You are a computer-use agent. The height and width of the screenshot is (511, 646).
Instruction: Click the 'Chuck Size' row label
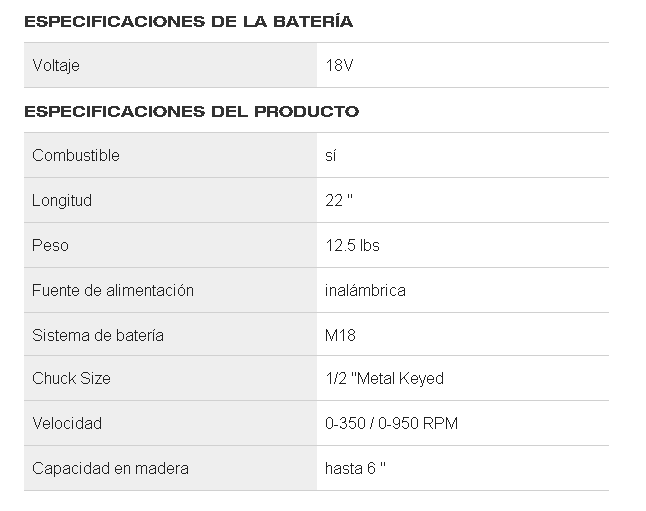pyautogui.click(x=72, y=378)
